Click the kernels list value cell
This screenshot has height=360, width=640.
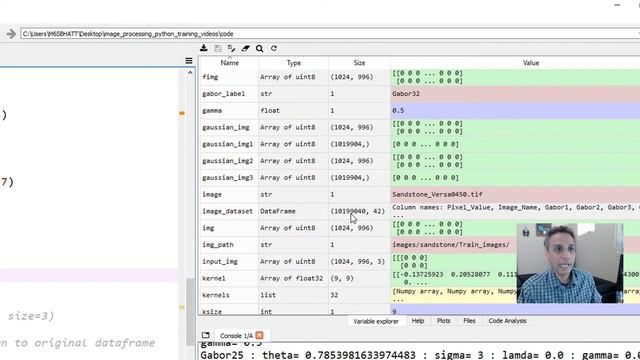(453, 295)
